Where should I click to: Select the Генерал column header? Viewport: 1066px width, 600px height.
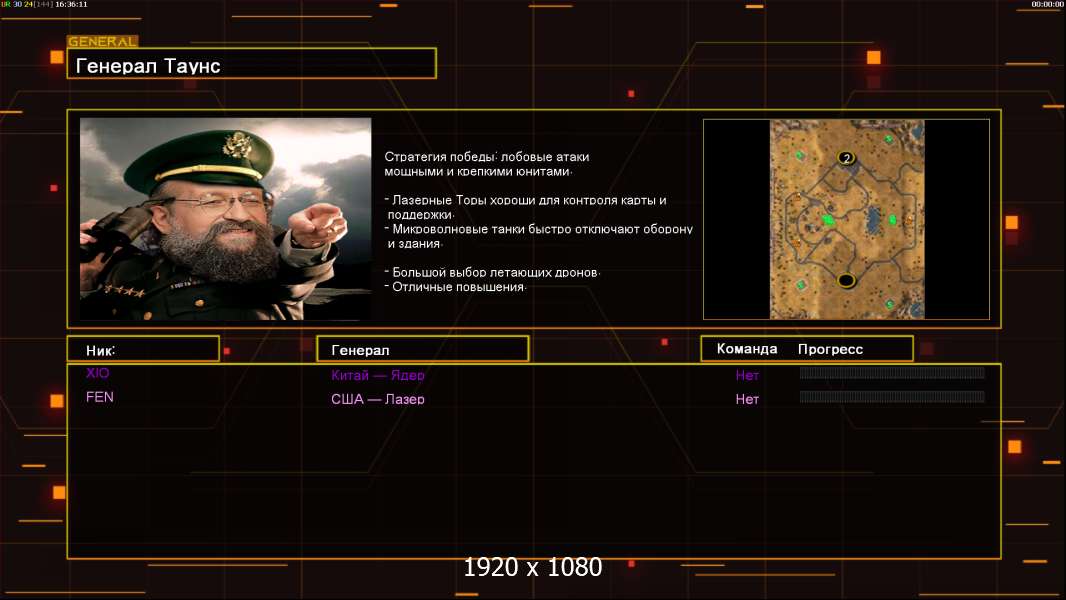tap(422, 349)
